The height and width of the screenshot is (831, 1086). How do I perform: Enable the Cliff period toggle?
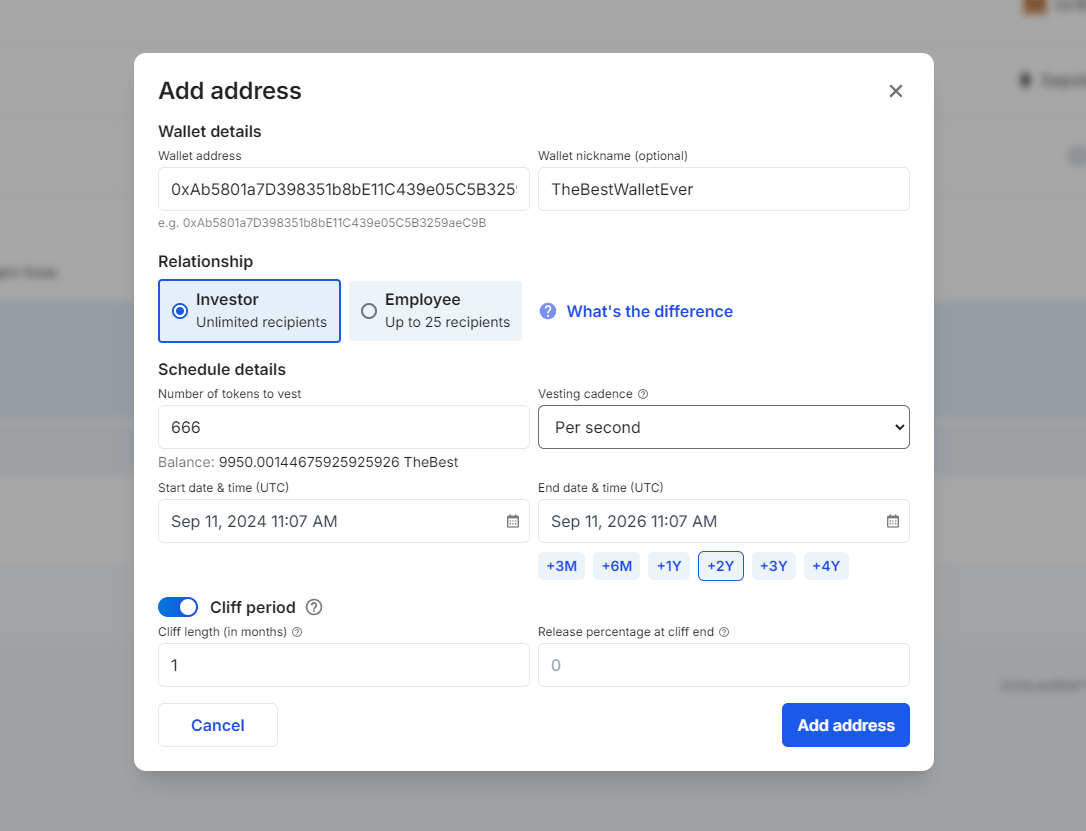(178, 607)
